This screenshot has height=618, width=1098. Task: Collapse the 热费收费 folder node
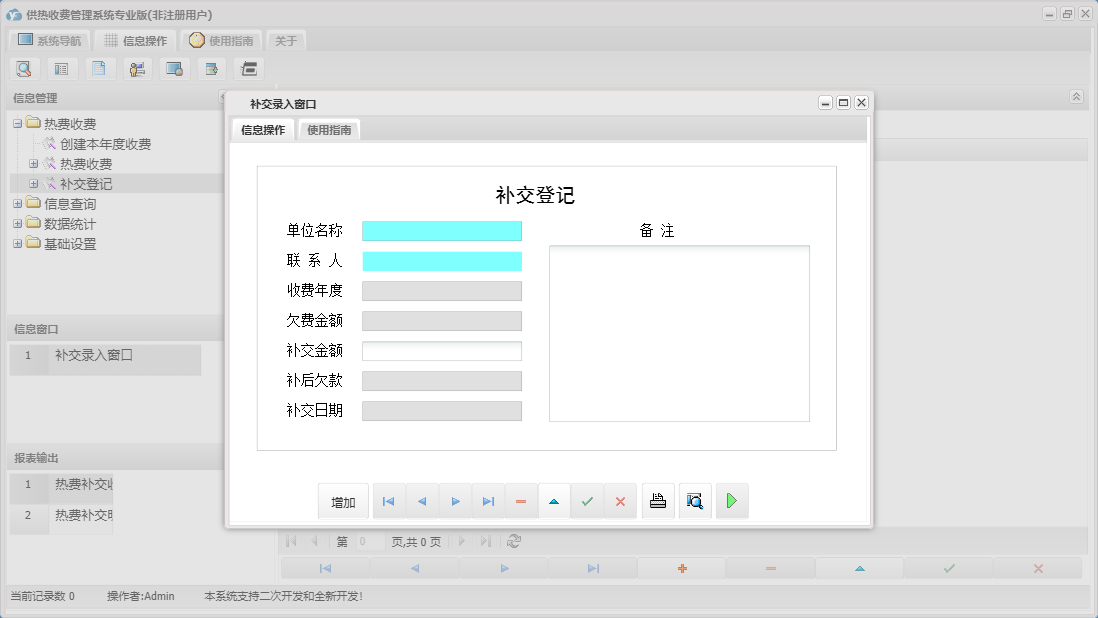tap(19, 123)
